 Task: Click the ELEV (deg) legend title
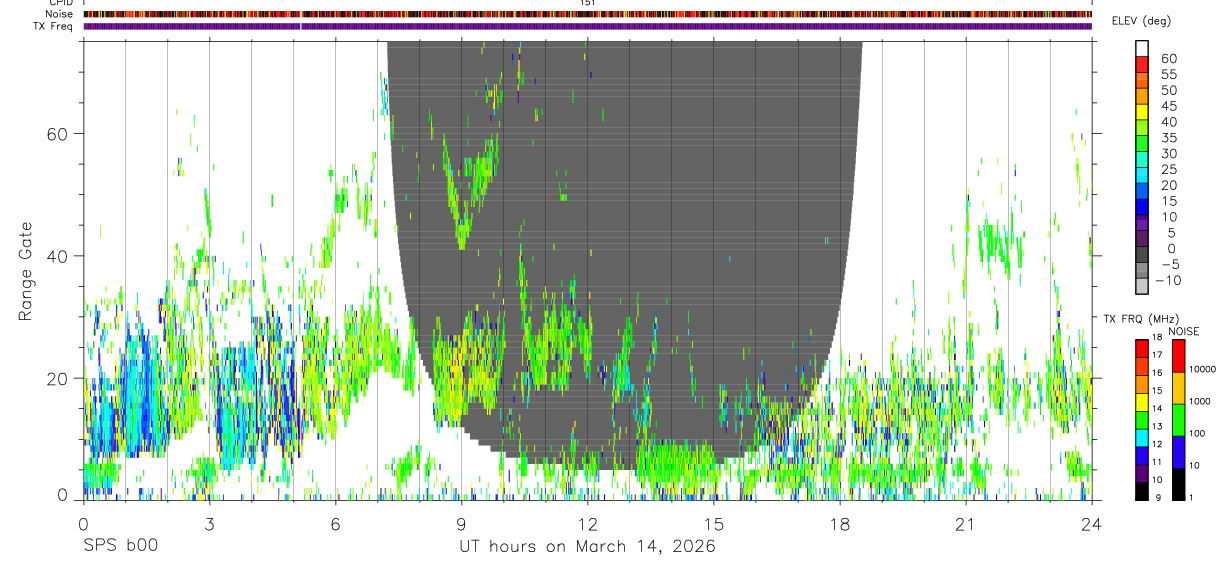tap(1141, 21)
